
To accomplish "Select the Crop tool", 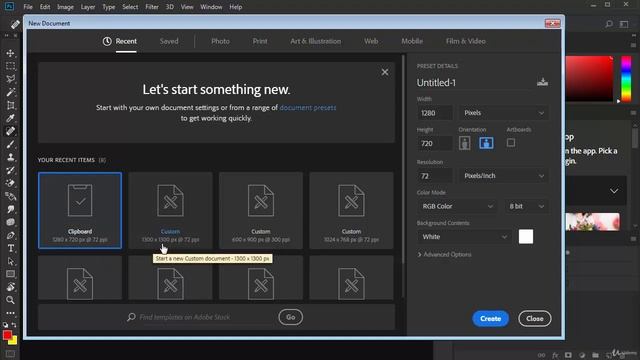I will (10, 105).
